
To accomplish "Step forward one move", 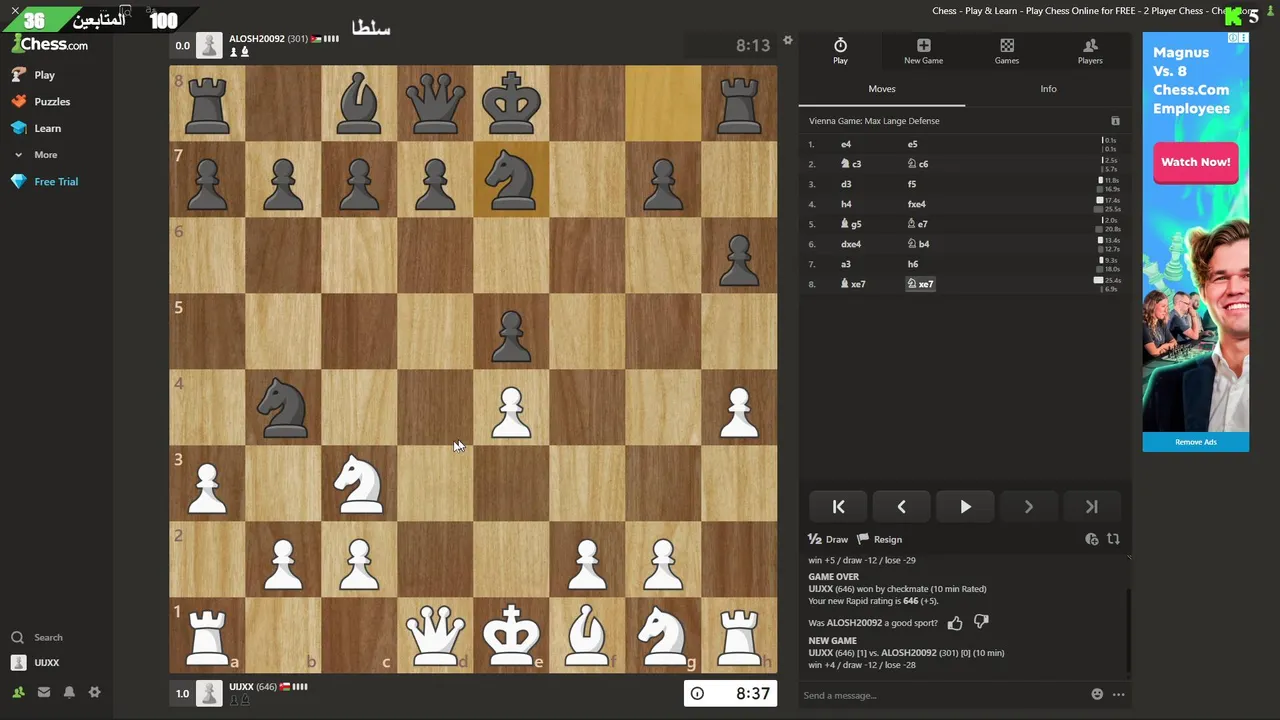I will point(1028,507).
